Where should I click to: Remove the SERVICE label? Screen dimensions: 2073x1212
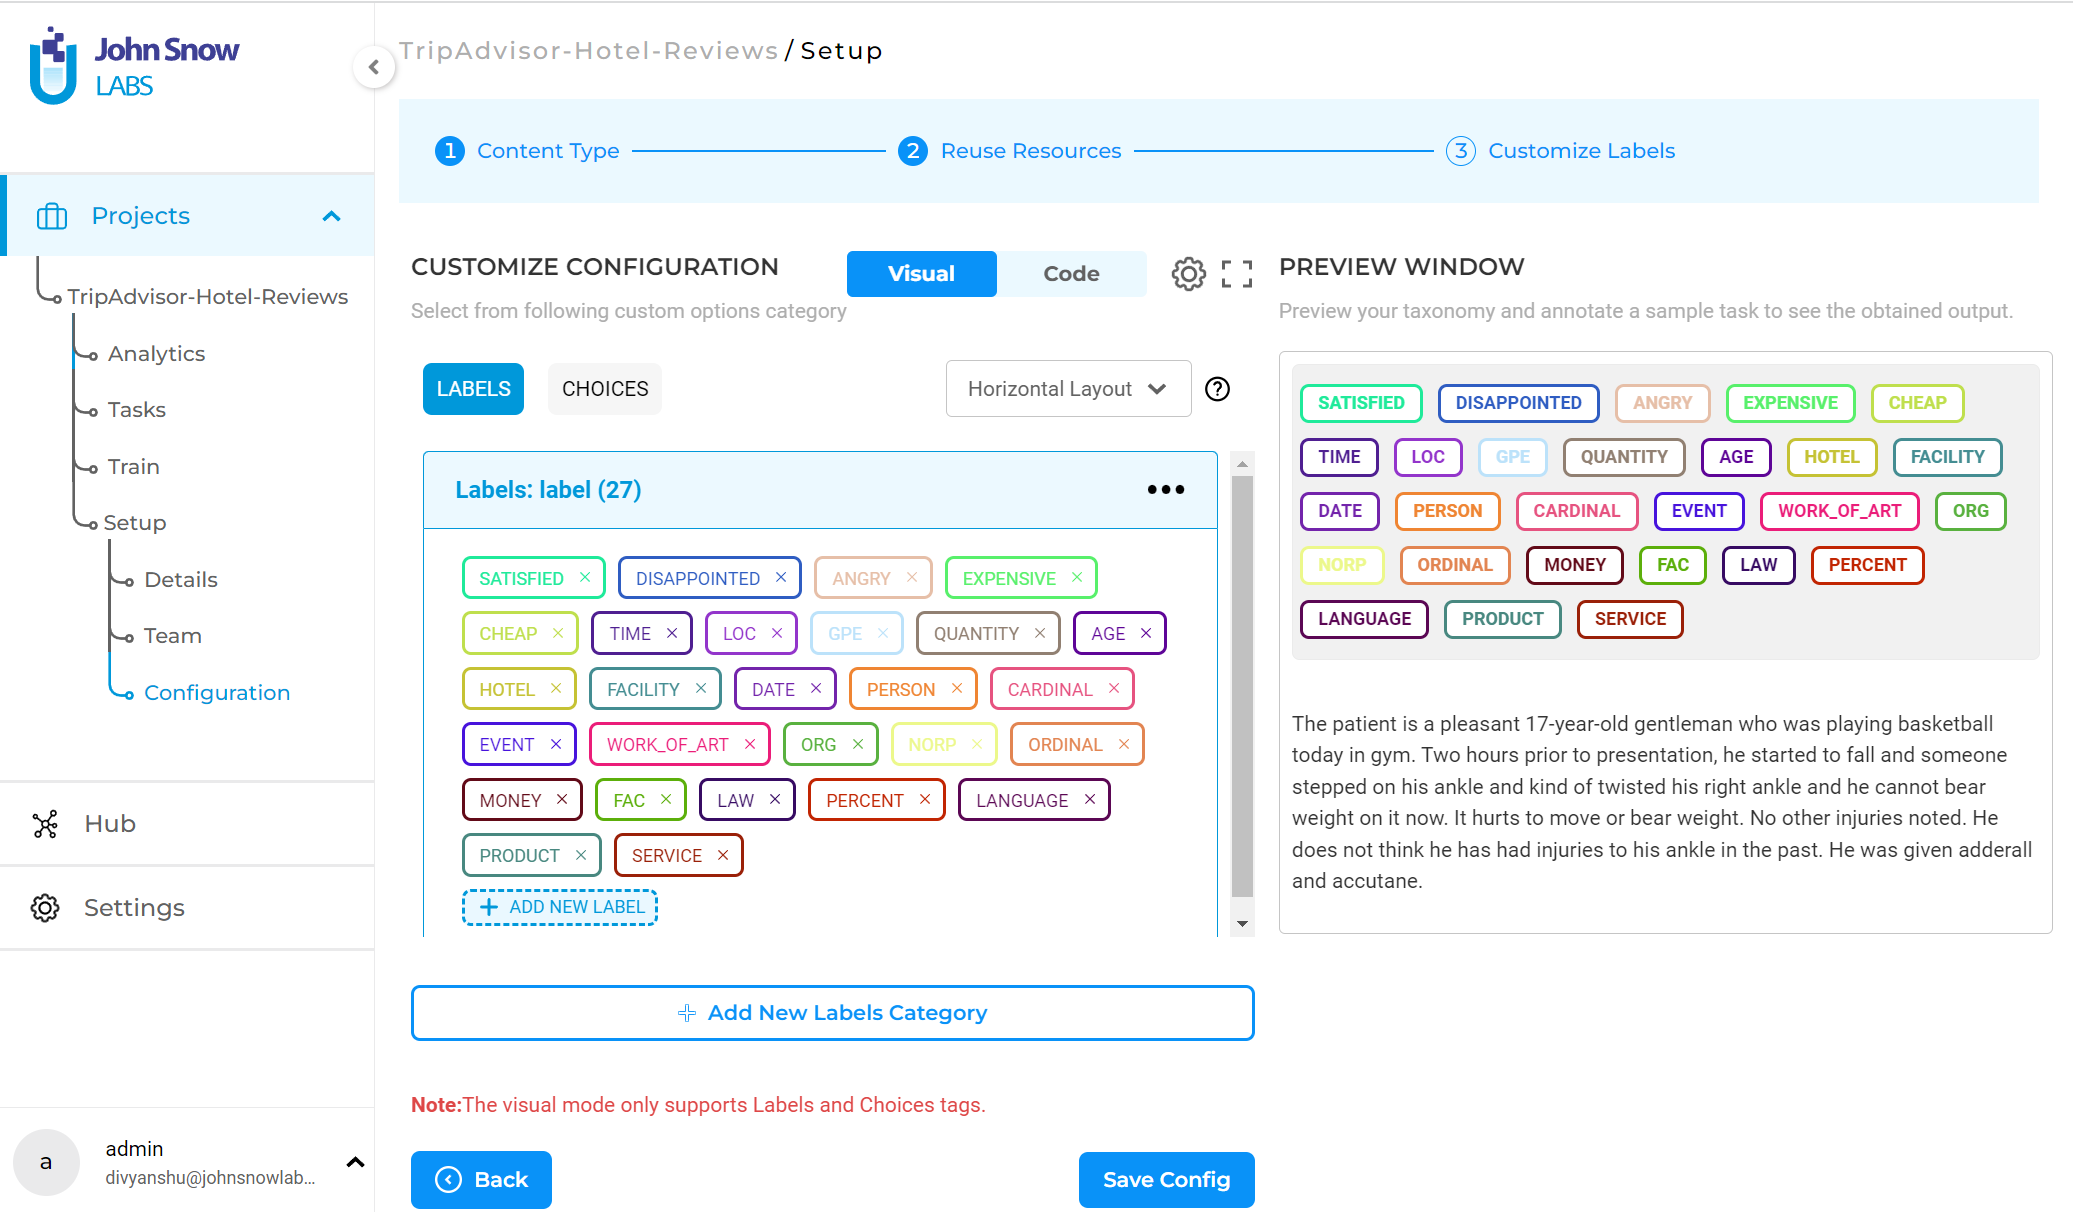pos(723,855)
